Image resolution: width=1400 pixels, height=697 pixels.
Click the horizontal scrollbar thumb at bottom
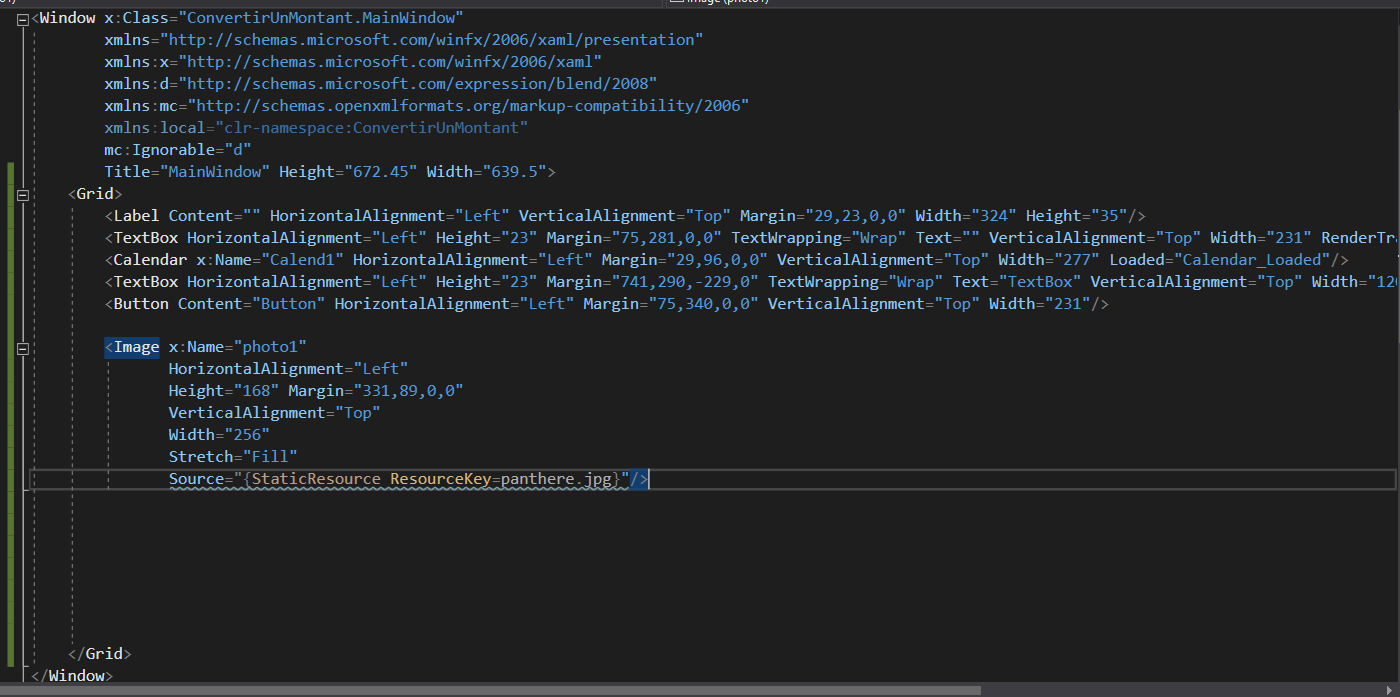[490, 690]
